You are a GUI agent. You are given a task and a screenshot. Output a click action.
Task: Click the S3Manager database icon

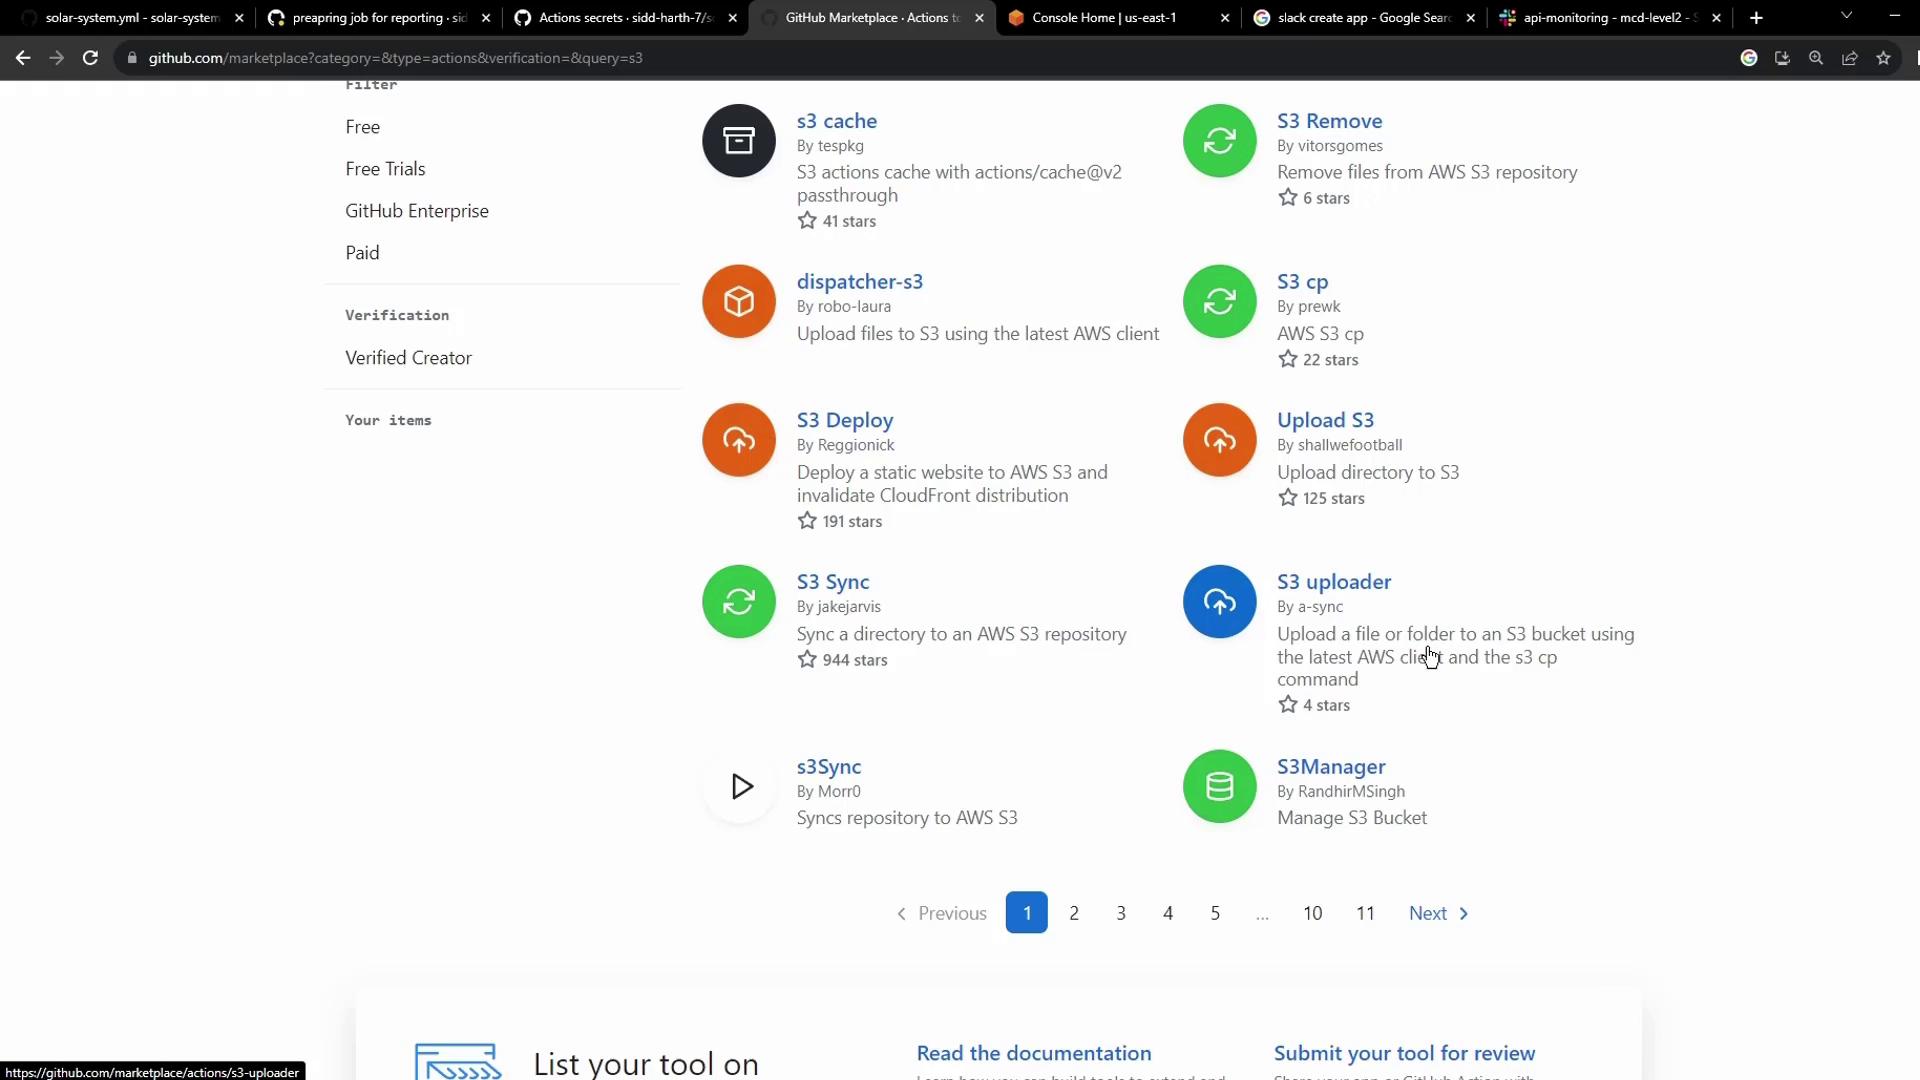tap(1219, 787)
